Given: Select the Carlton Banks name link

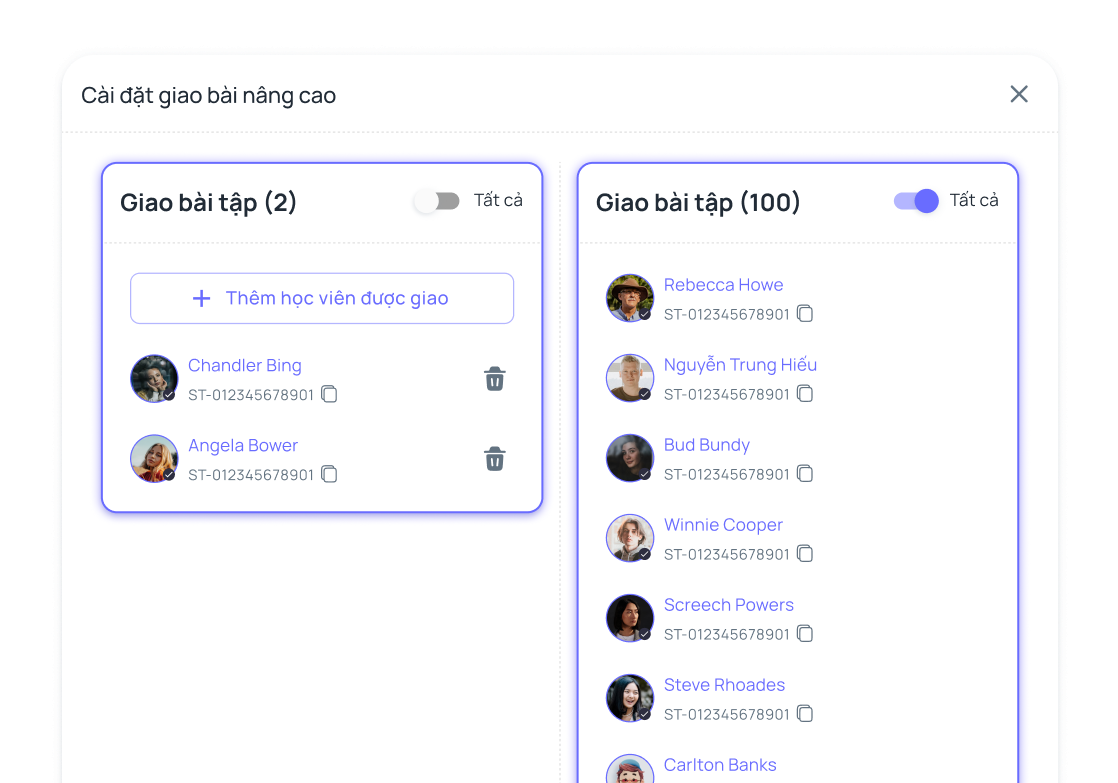Looking at the screenshot, I should click(720, 765).
